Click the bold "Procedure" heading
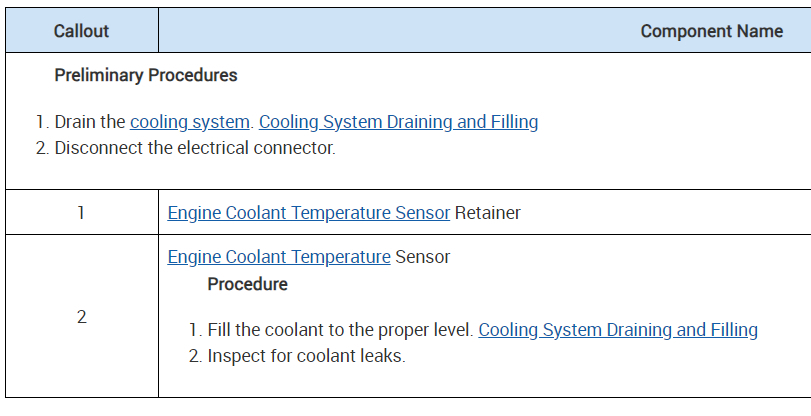The width and height of the screenshot is (811, 416). click(247, 284)
